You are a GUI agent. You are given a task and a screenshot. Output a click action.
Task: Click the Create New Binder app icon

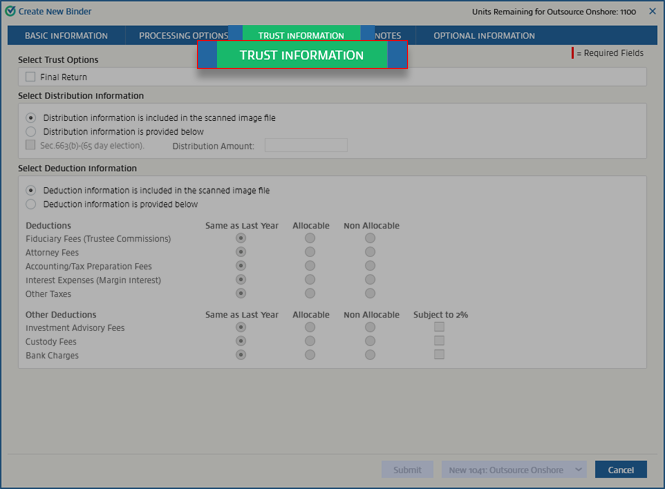[x=10, y=11]
